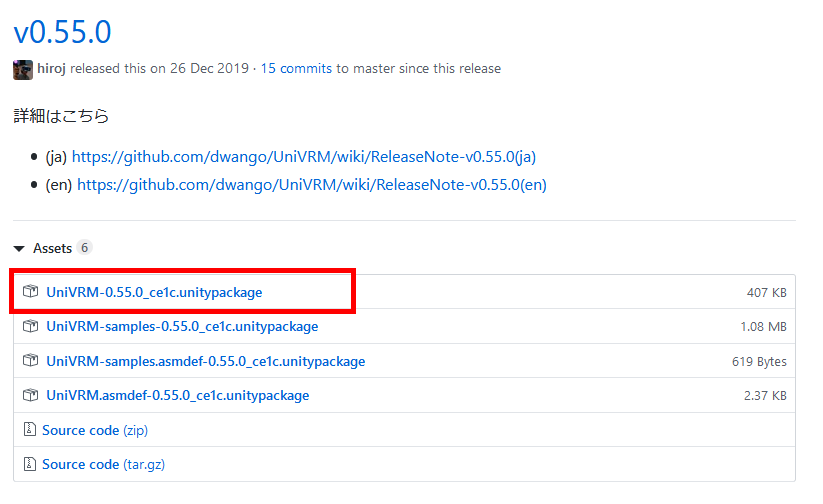
Task: Click the '26 Dec 2019' release date text
Action: 209,68
